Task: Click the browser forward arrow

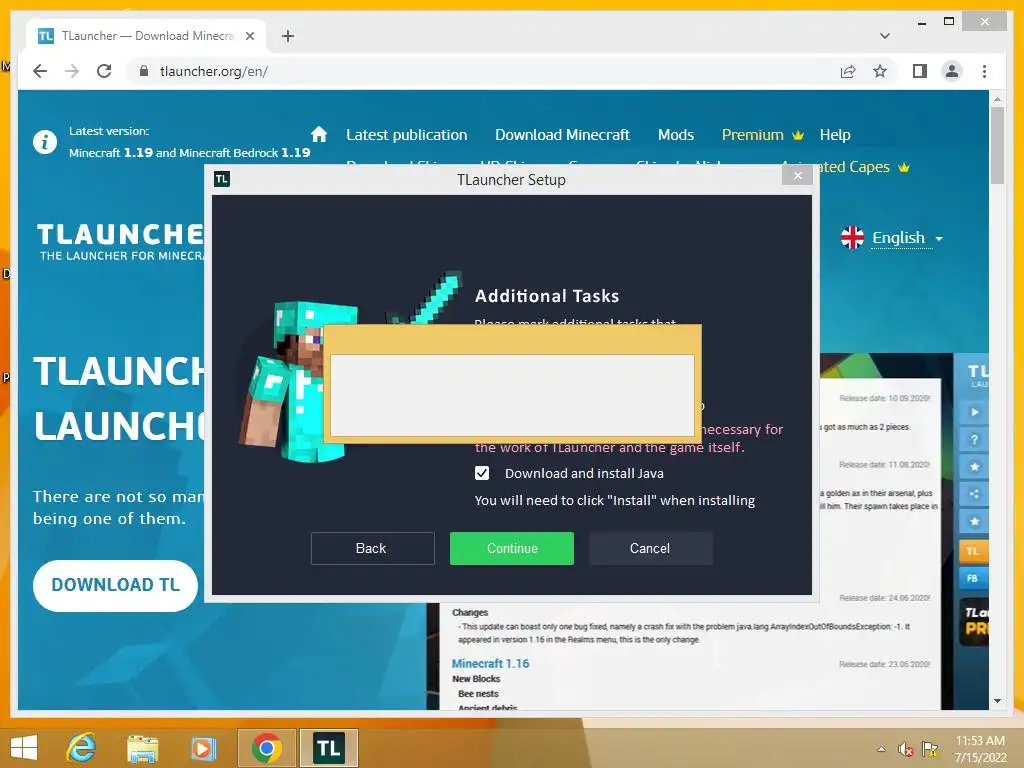Action: pyautogui.click(x=72, y=71)
